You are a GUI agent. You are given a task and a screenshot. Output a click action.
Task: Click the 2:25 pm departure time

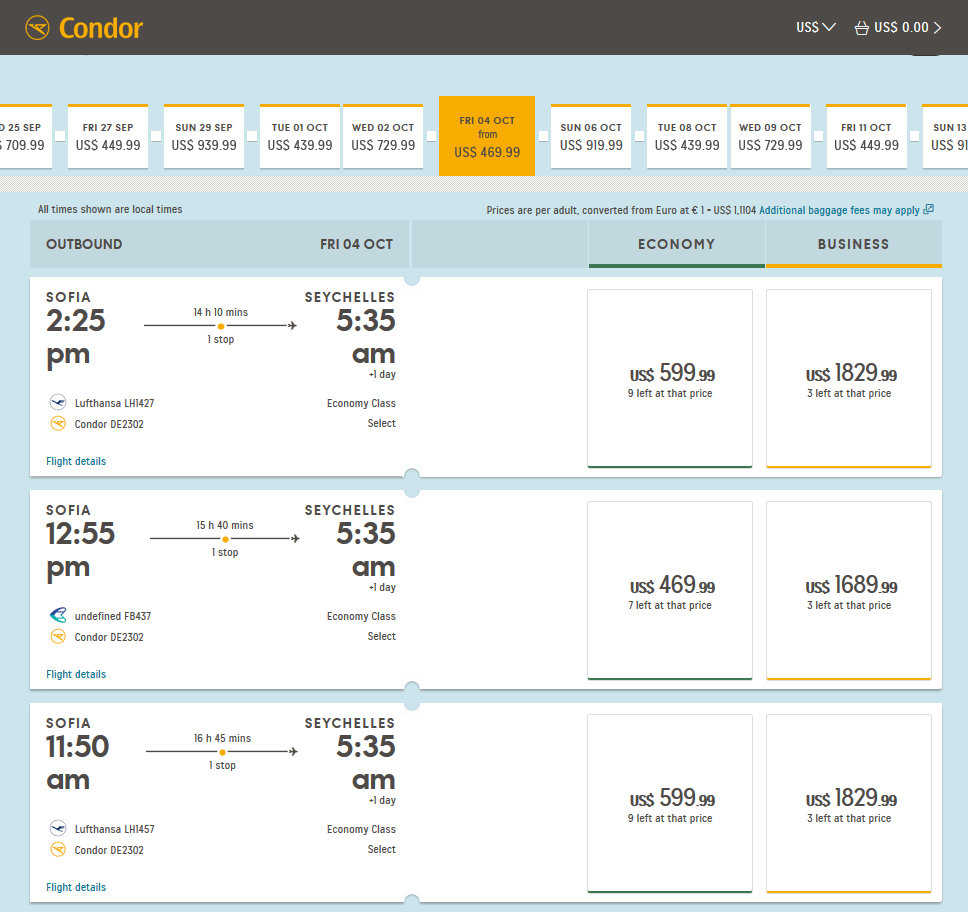pos(76,338)
